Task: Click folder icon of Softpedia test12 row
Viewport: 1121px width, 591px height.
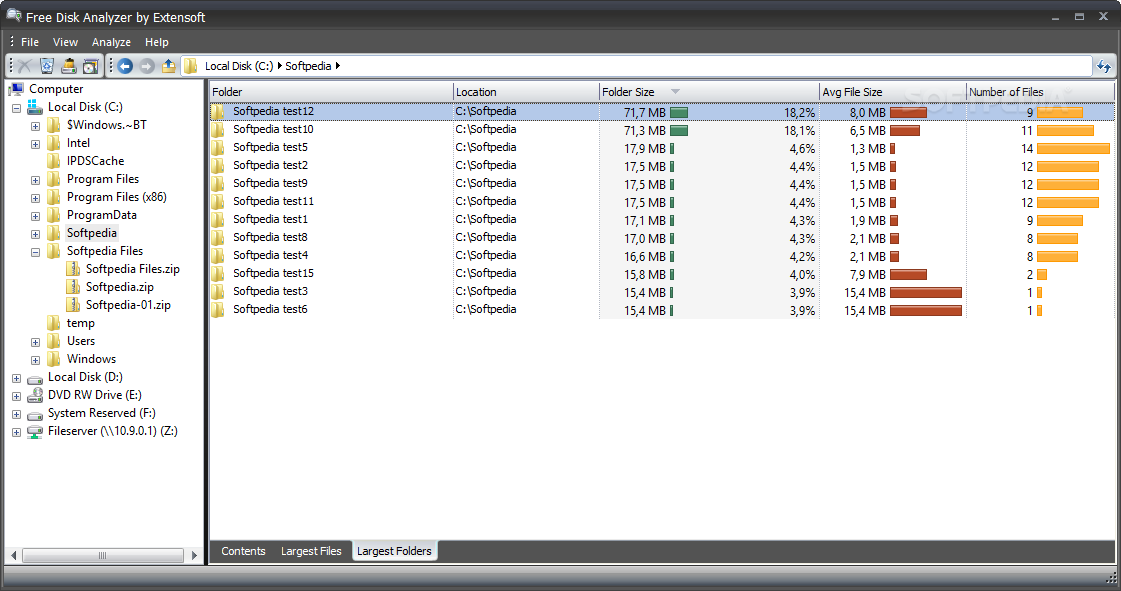Action: (x=218, y=111)
